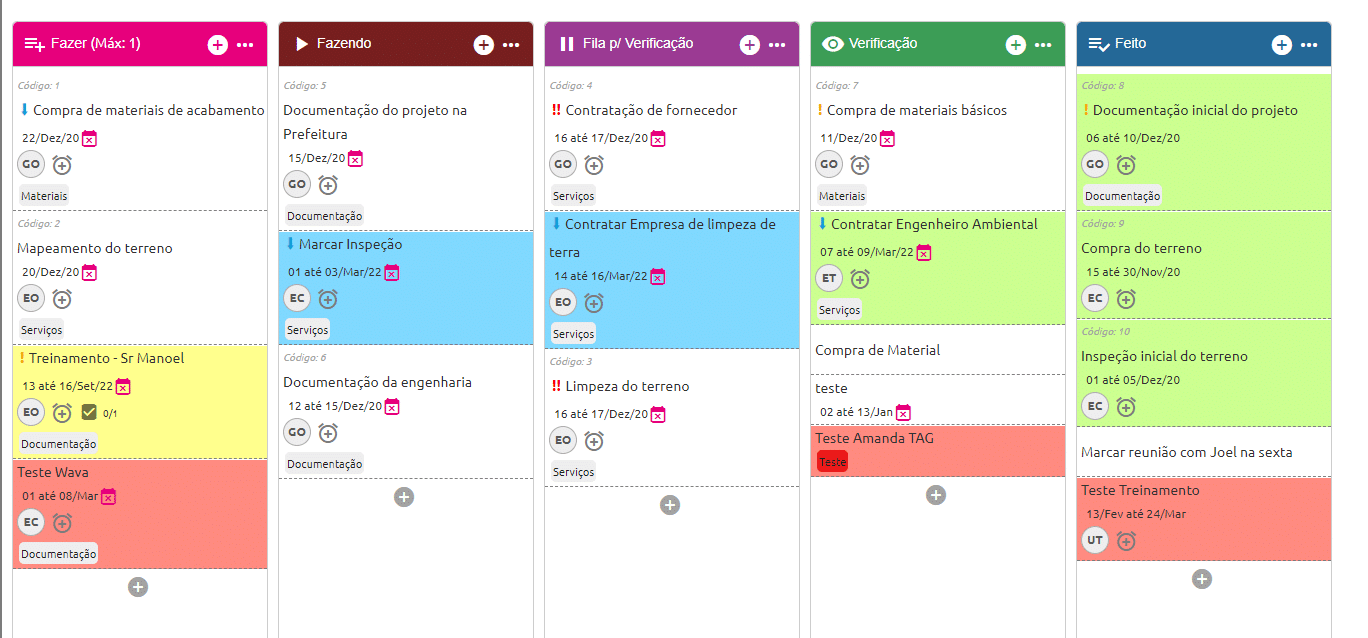Click calendar icon on Contratar Engenheiro Ambiental

pyautogui.click(x=924, y=252)
